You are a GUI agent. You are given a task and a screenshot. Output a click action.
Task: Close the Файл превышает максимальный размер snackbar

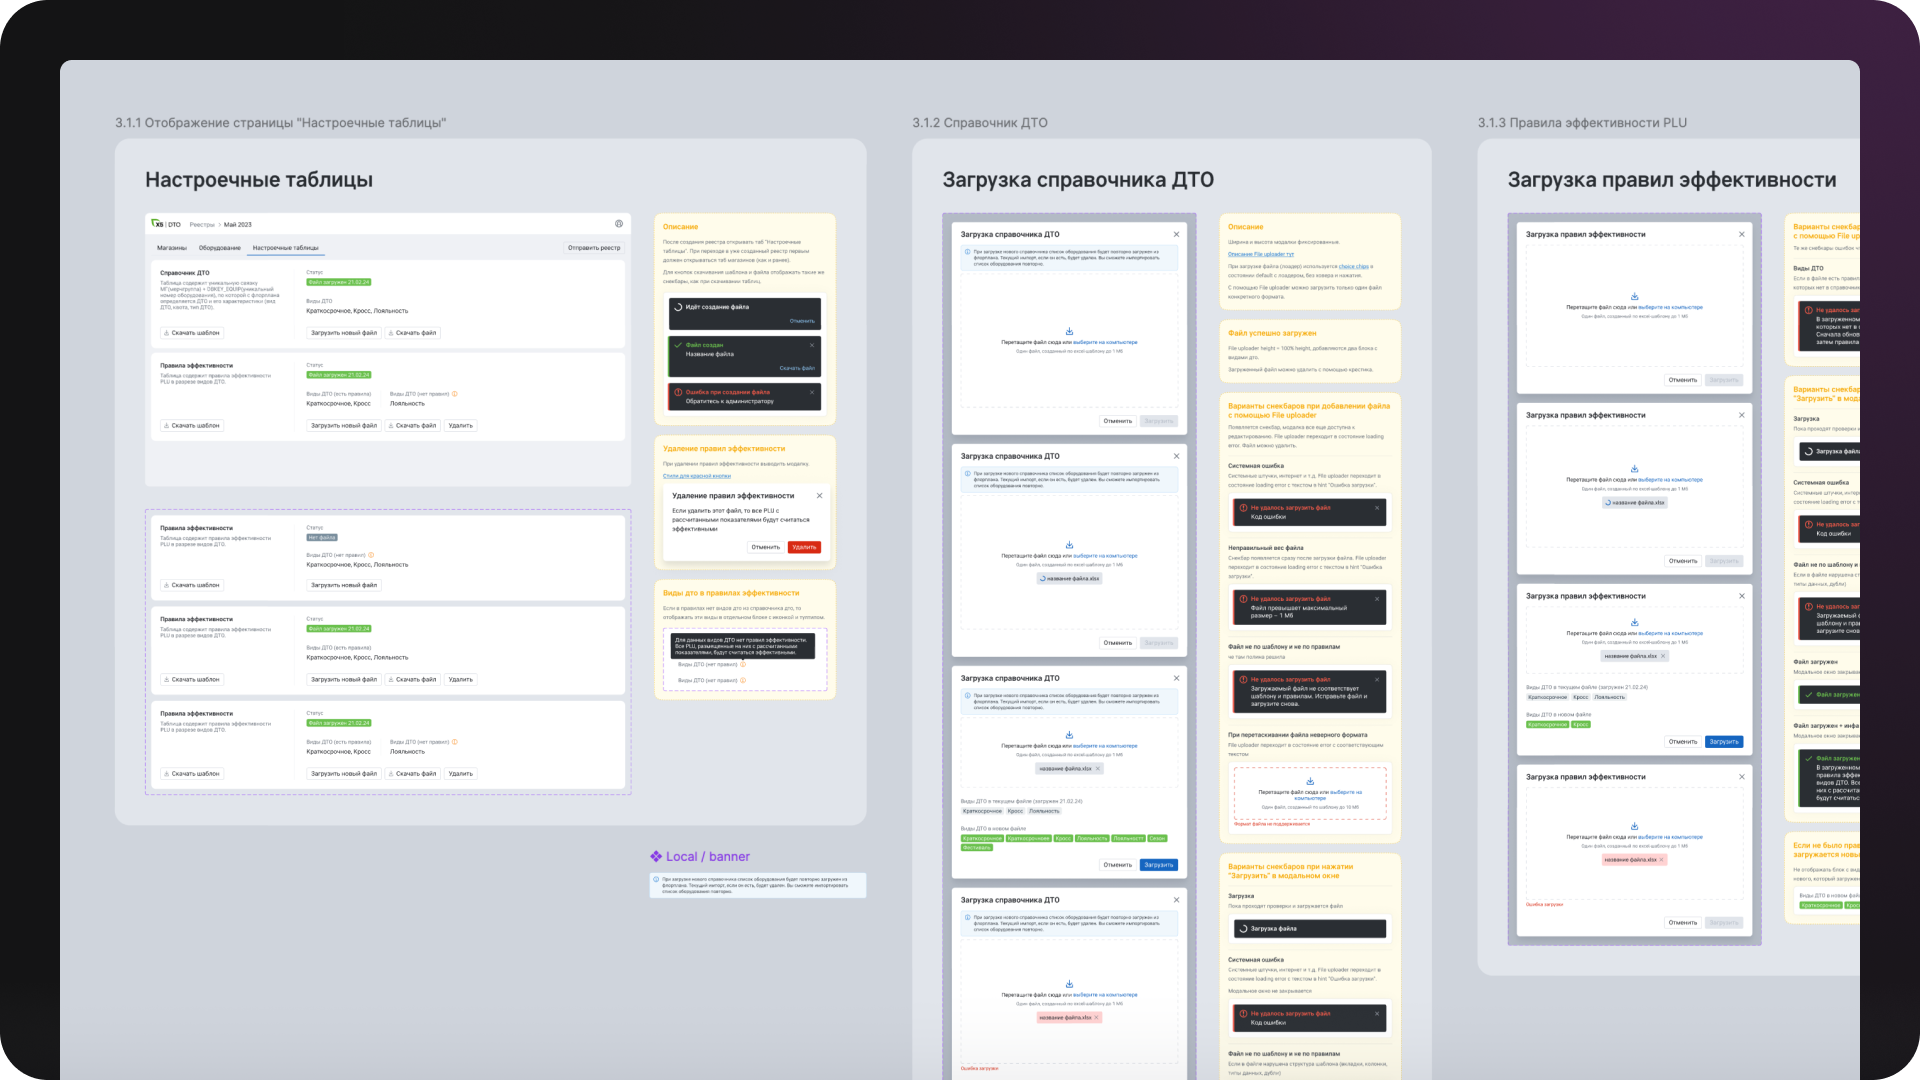click(1377, 599)
